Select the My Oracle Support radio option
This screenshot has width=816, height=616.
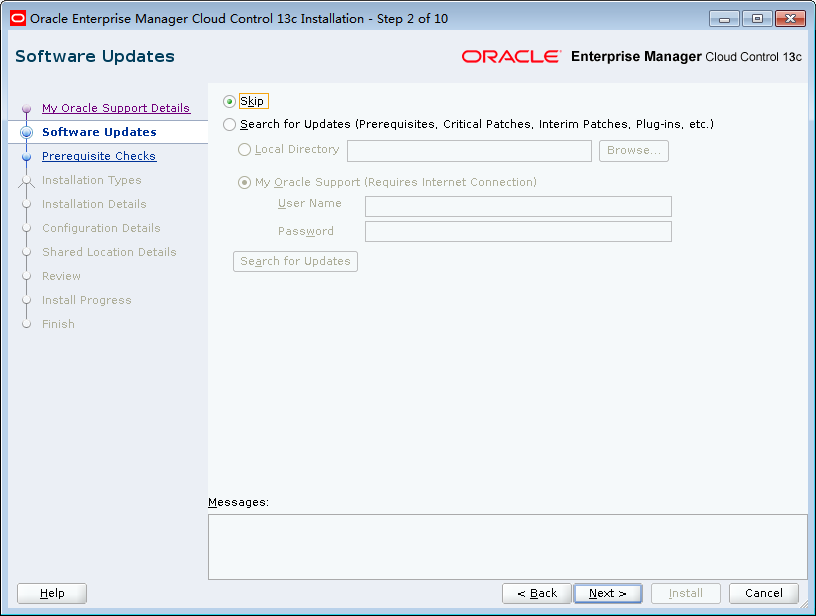point(244,182)
